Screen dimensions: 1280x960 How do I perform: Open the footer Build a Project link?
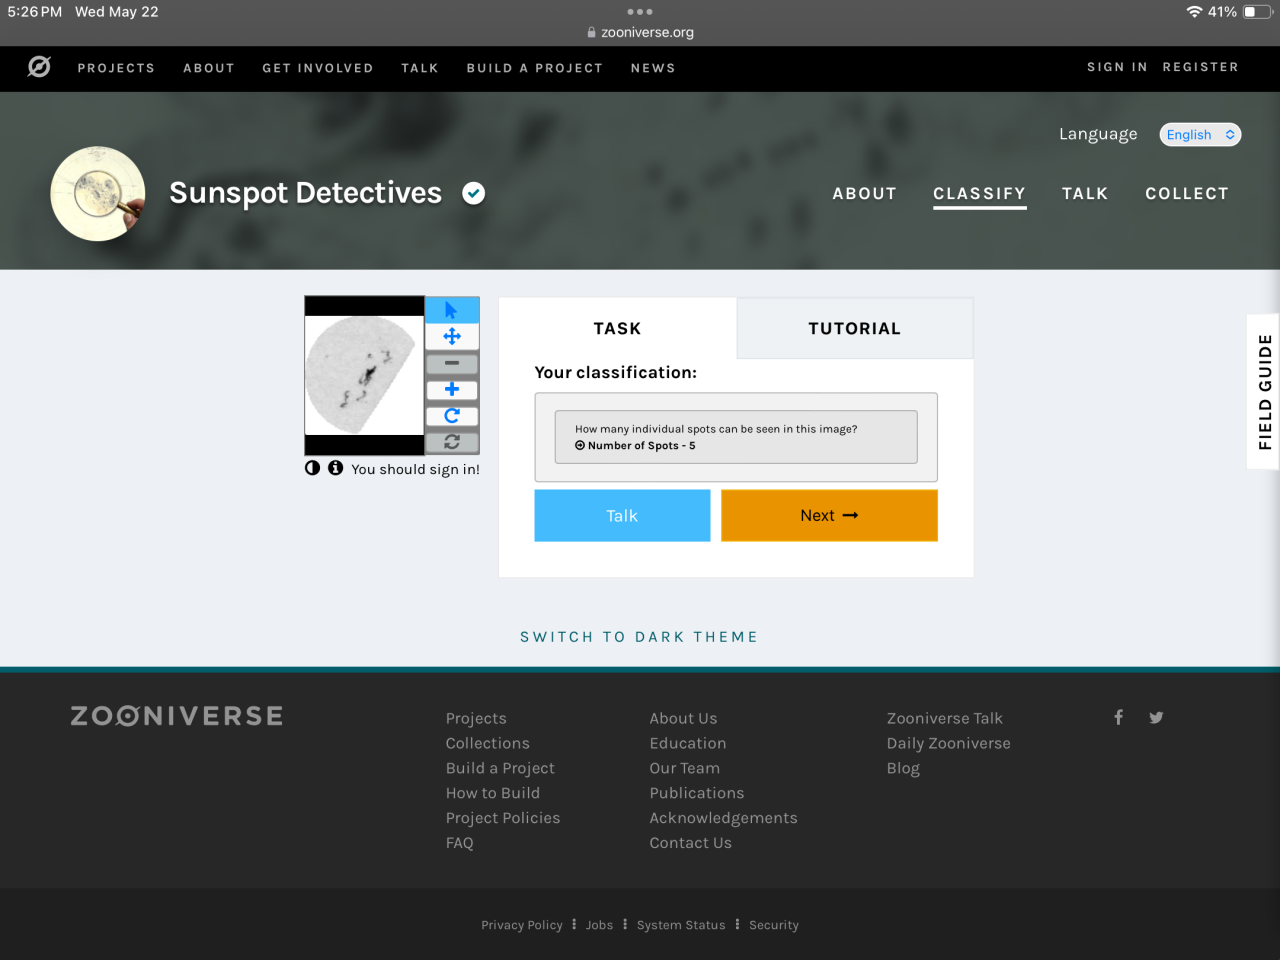[x=500, y=768]
